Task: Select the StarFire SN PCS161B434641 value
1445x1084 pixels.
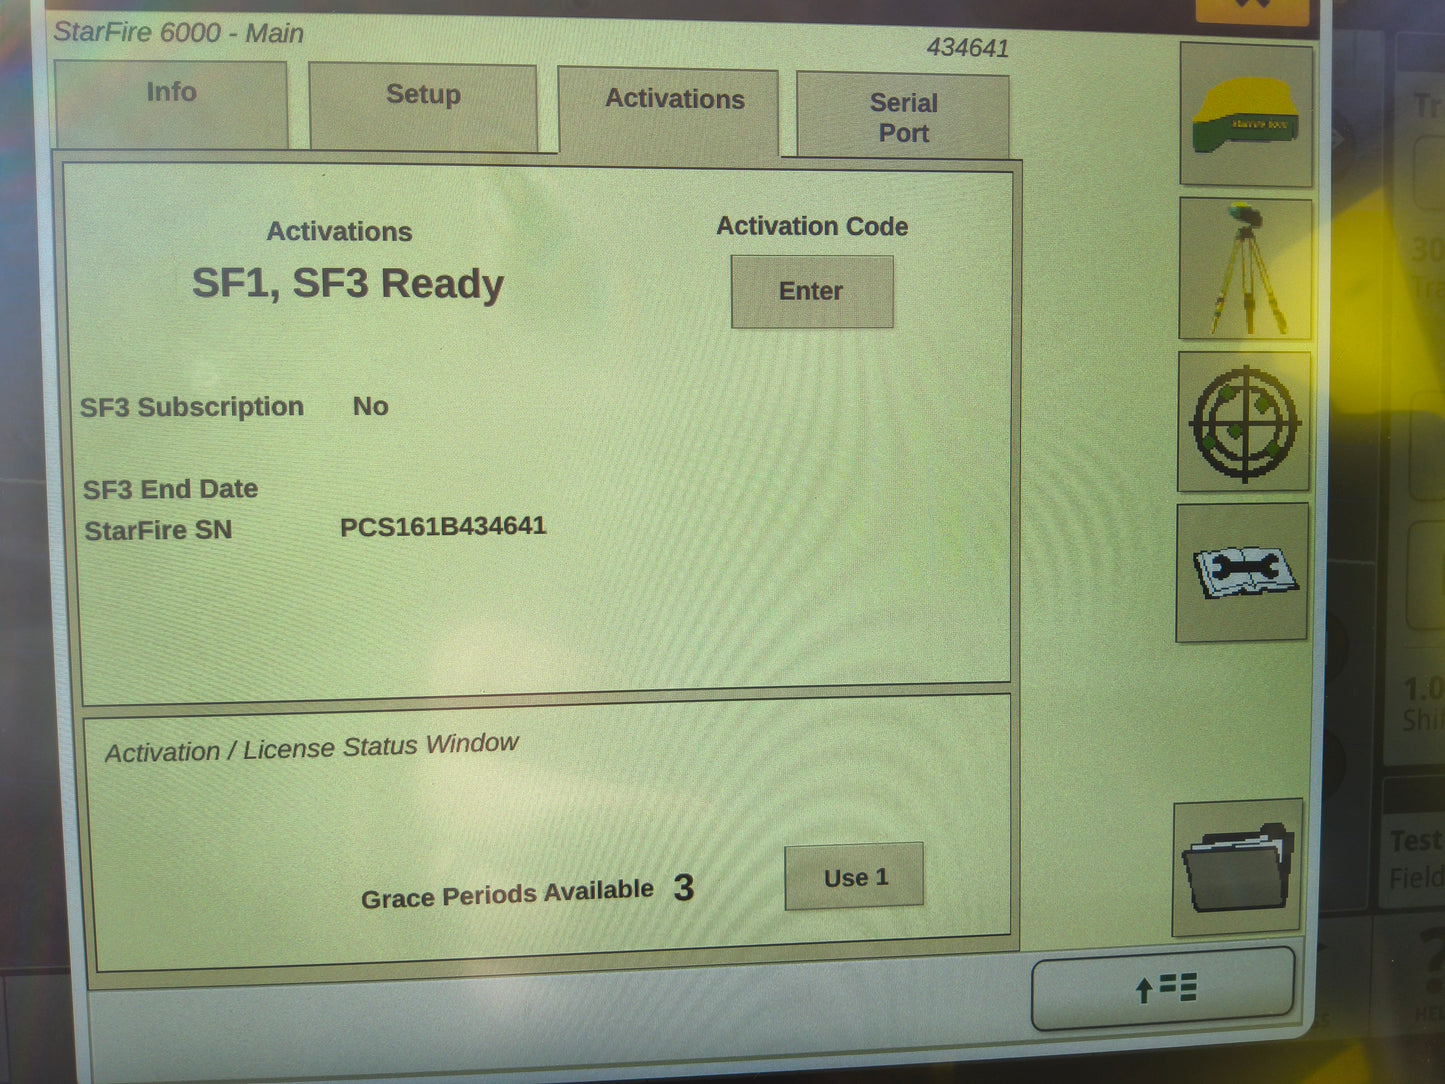Action: click(x=443, y=525)
